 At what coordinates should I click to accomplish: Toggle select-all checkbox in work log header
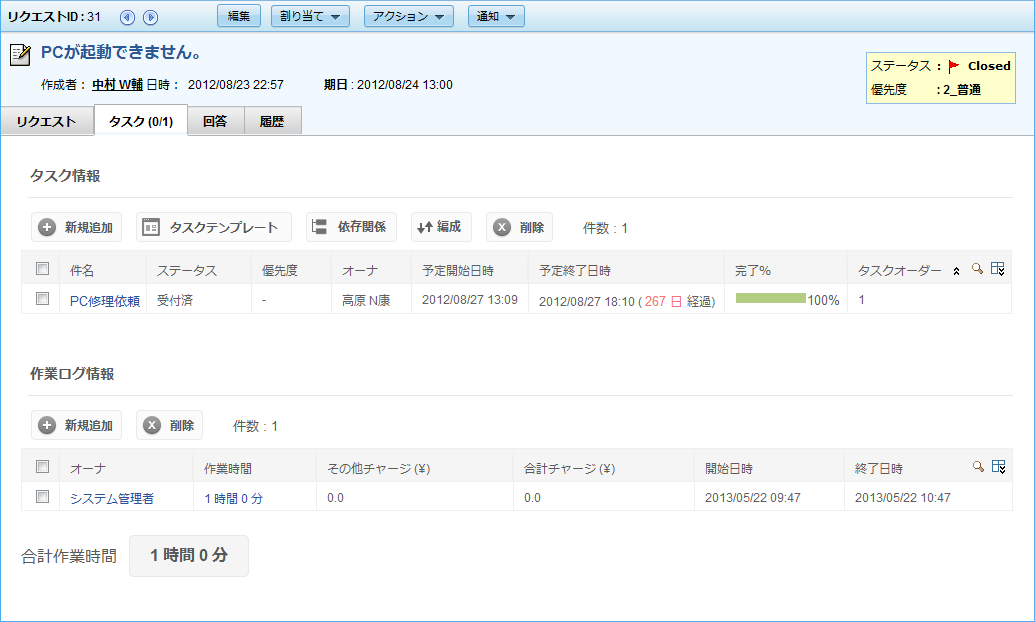coord(43,467)
